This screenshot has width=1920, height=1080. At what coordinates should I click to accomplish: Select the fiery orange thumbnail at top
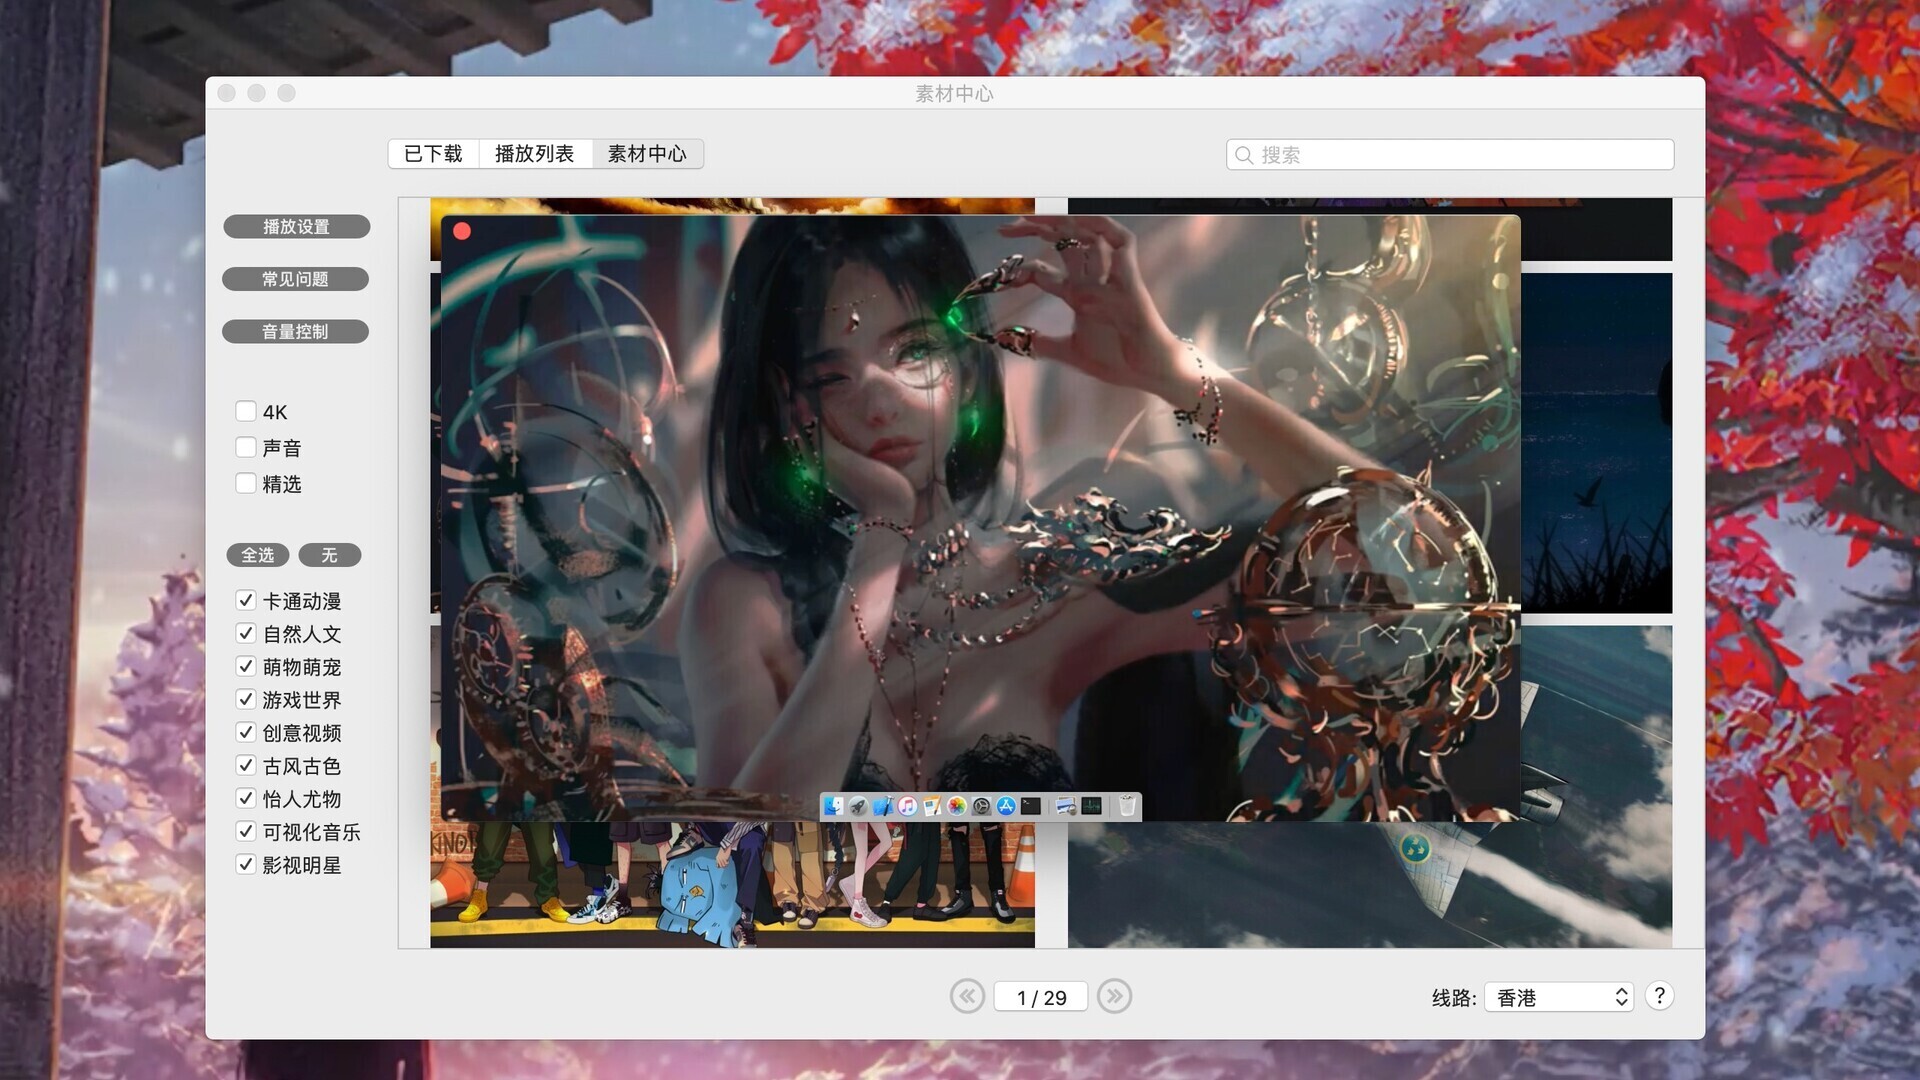pos(732,206)
